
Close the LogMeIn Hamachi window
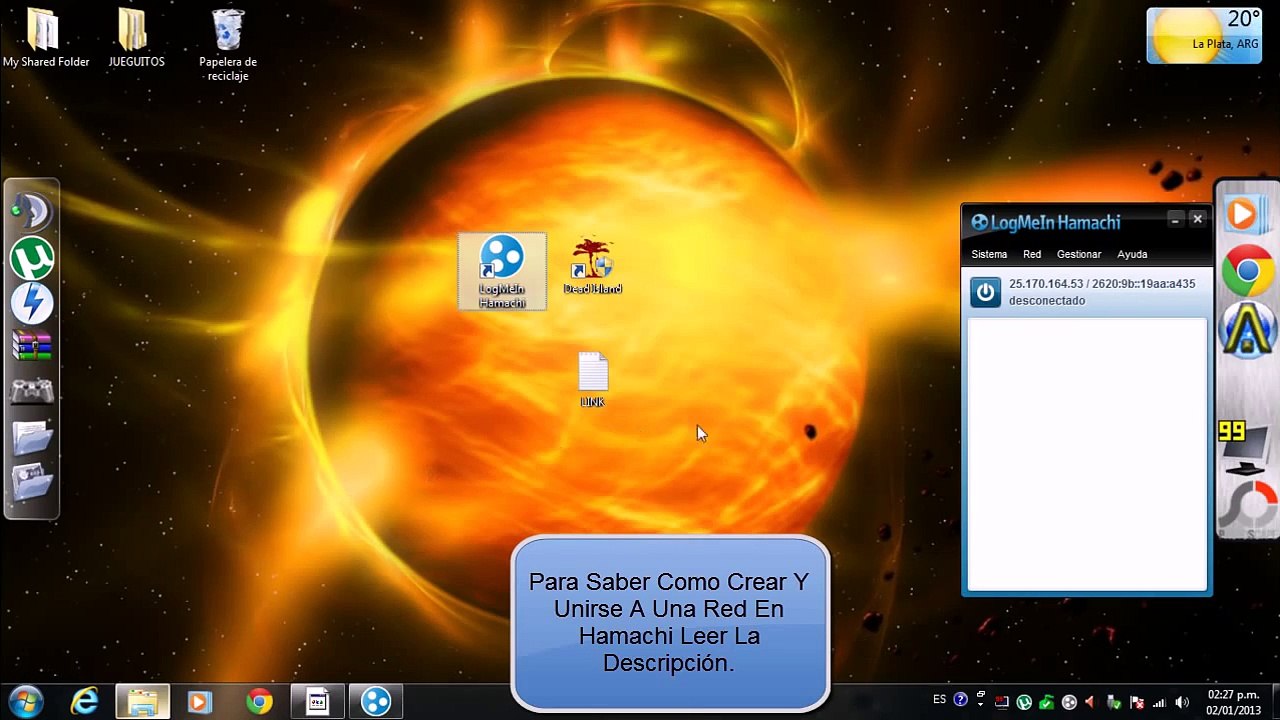point(1197,219)
